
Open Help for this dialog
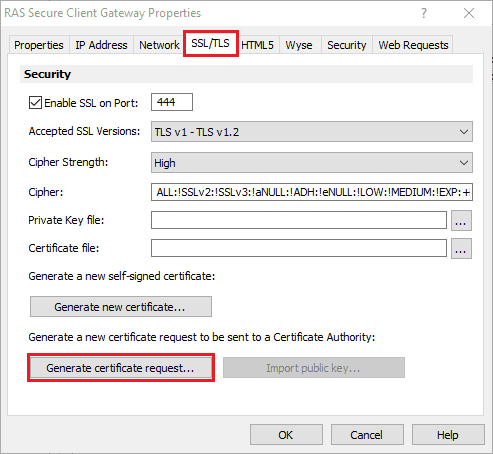pos(448,435)
